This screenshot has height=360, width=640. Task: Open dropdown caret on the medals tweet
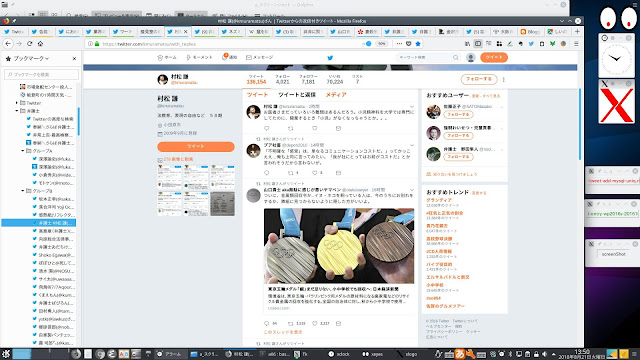412,190
